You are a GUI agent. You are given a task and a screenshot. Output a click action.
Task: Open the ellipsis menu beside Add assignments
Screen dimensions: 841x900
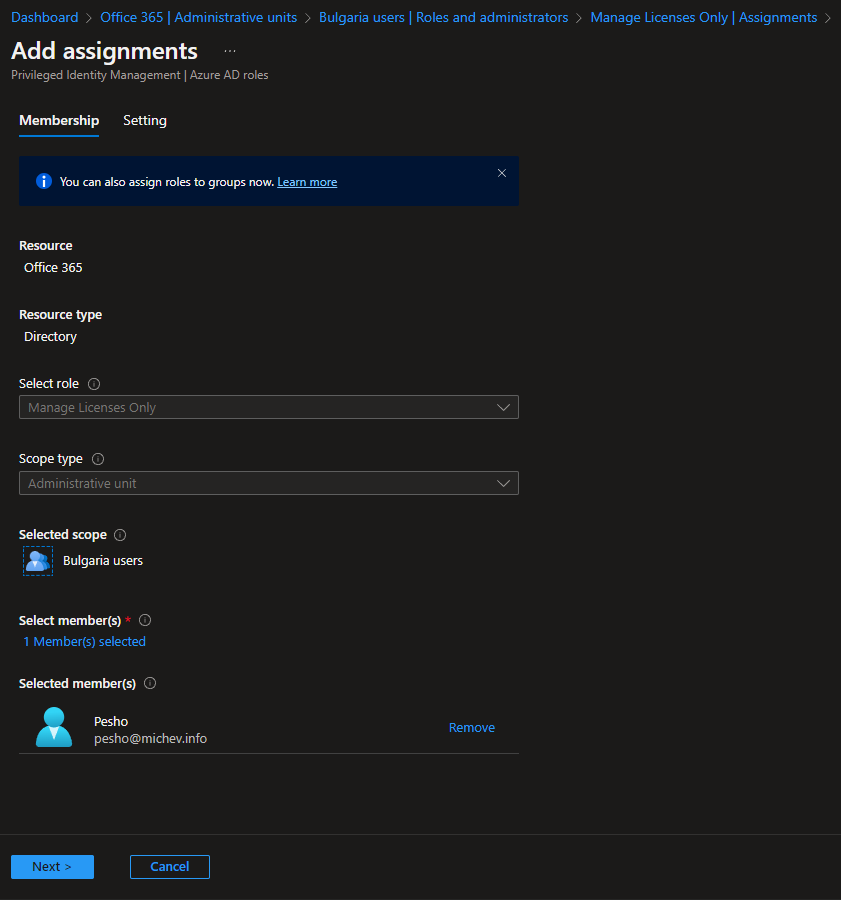click(230, 51)
